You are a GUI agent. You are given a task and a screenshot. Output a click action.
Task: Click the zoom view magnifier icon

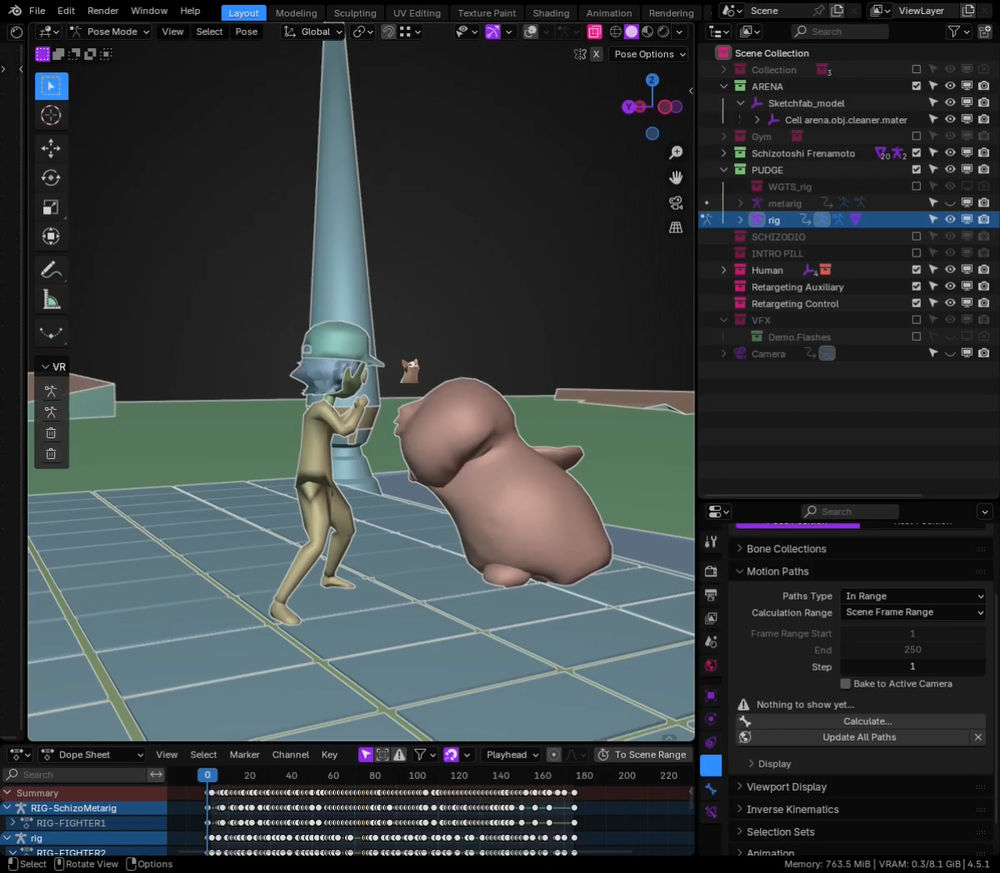pos(675,152)
